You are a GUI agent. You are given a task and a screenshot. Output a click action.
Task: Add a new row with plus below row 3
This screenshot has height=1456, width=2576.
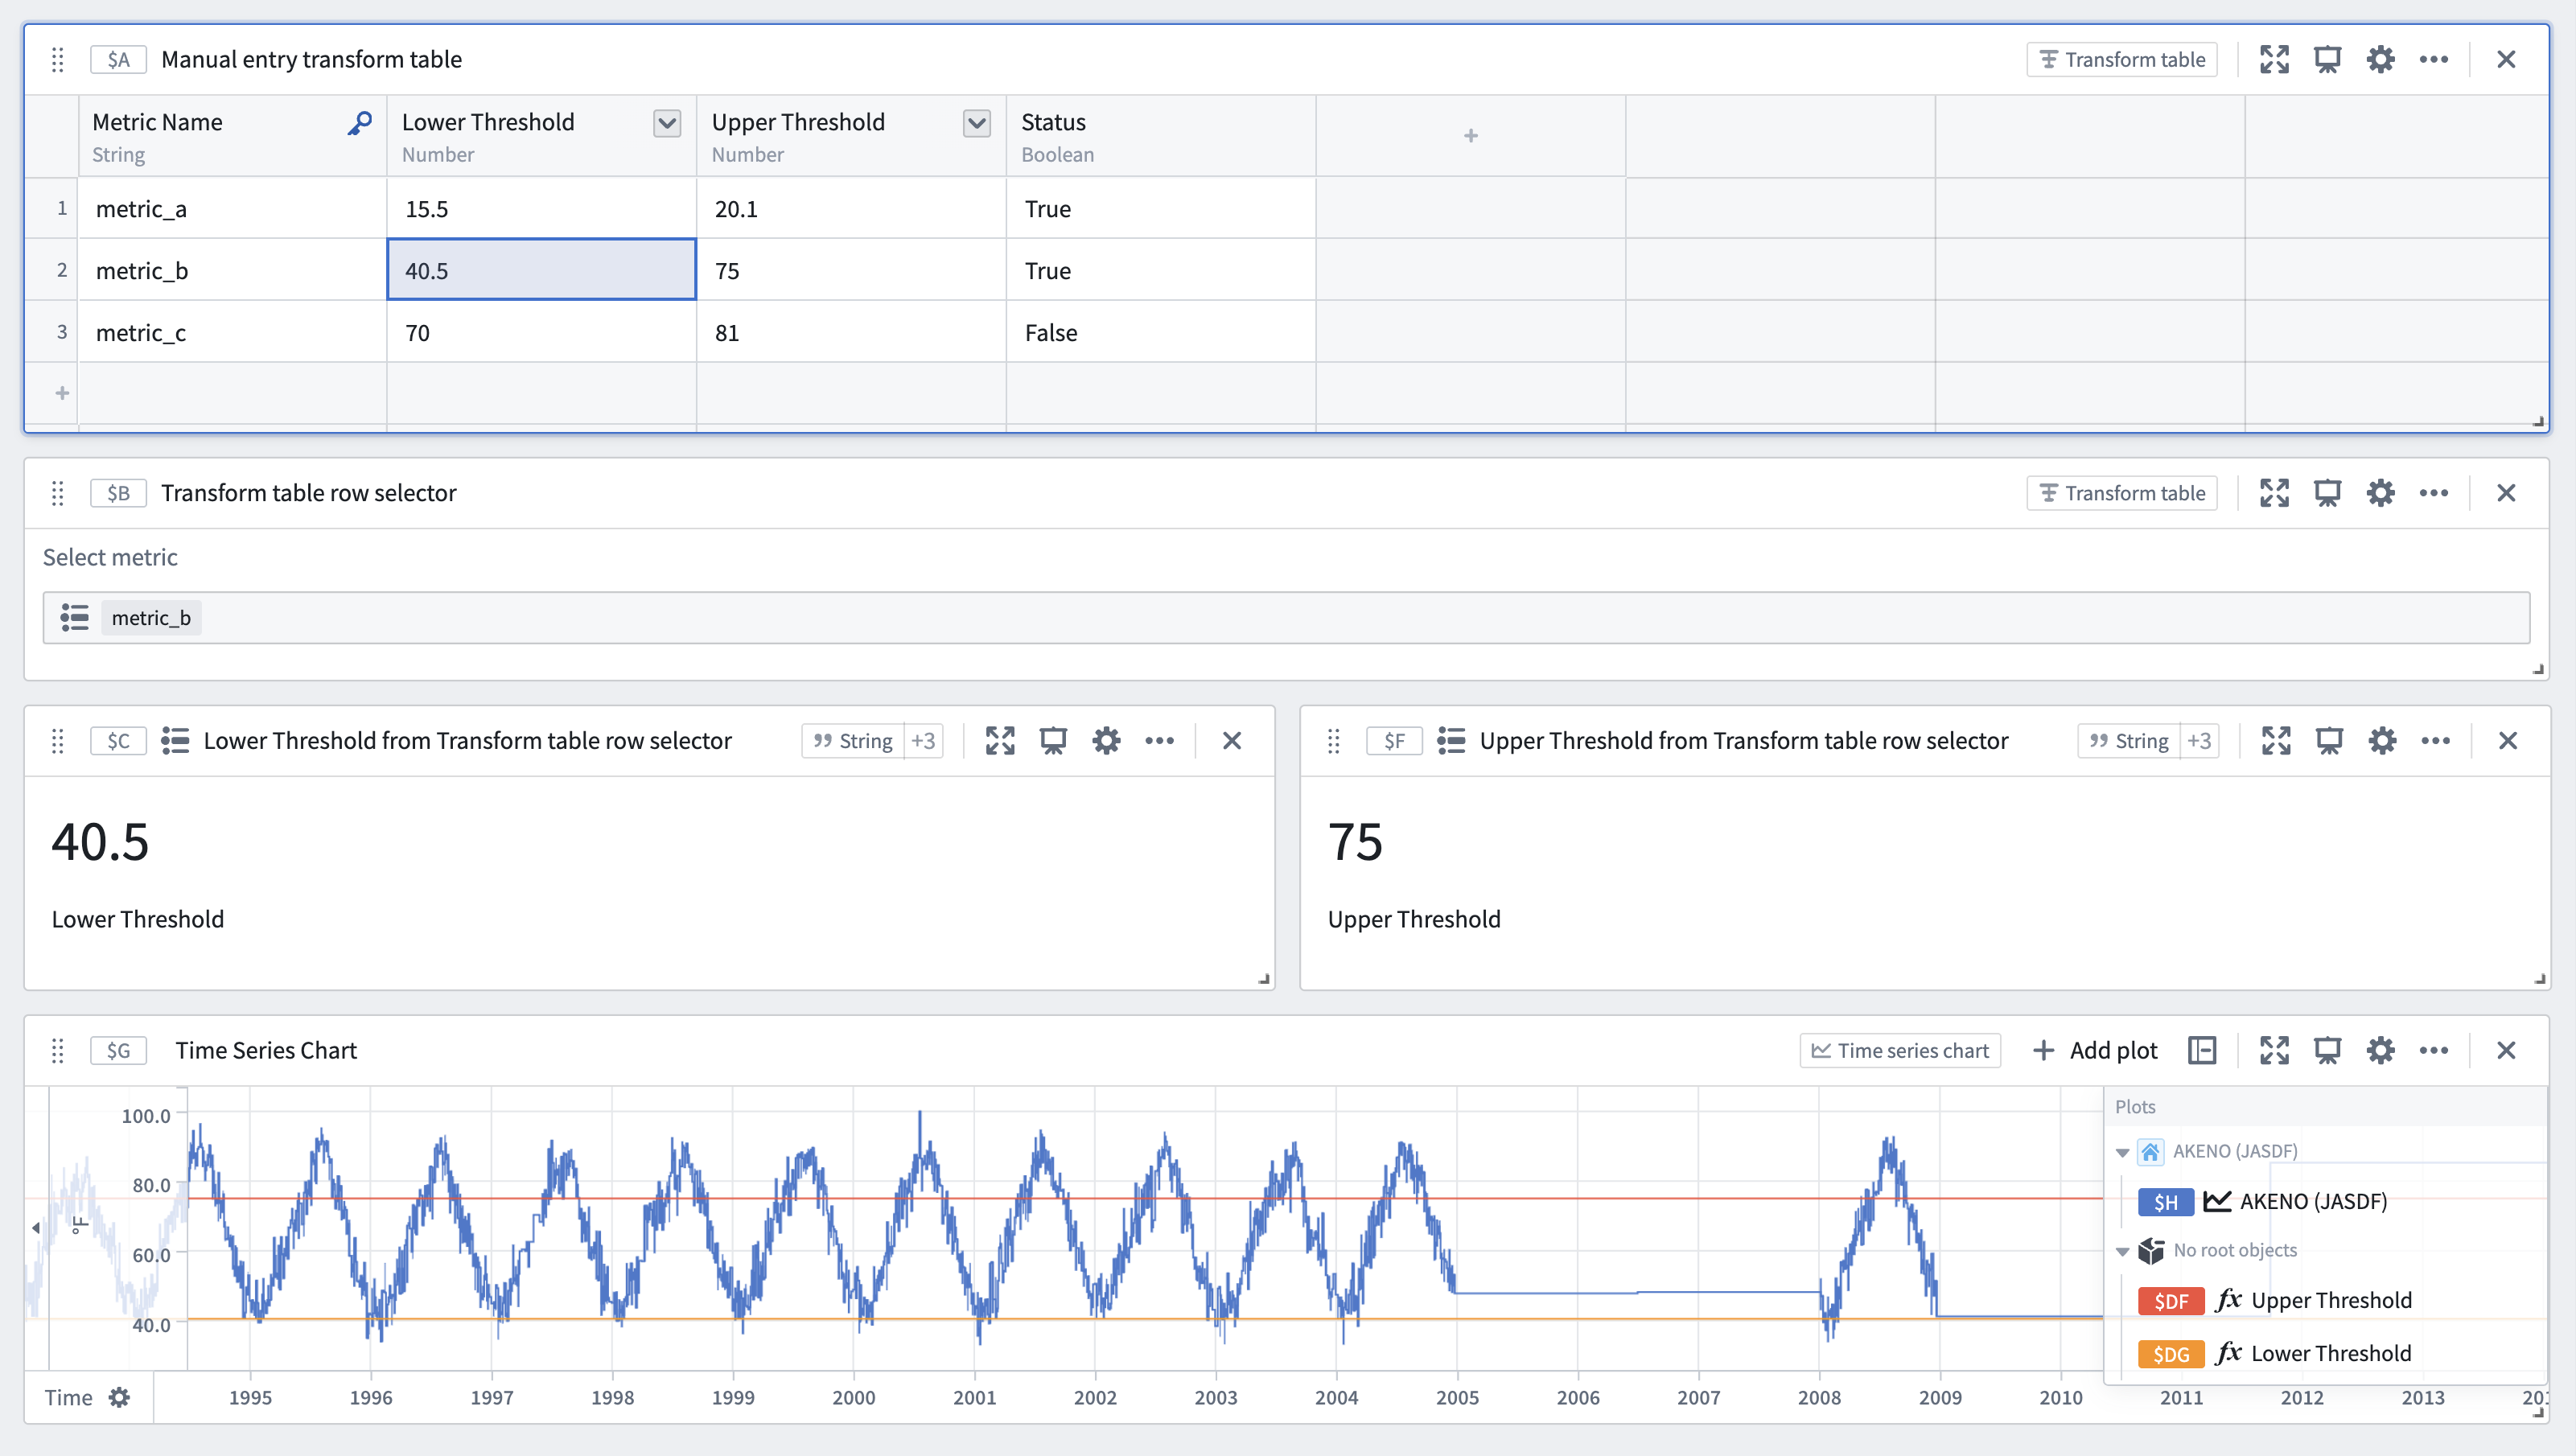[x=62, y=393]
